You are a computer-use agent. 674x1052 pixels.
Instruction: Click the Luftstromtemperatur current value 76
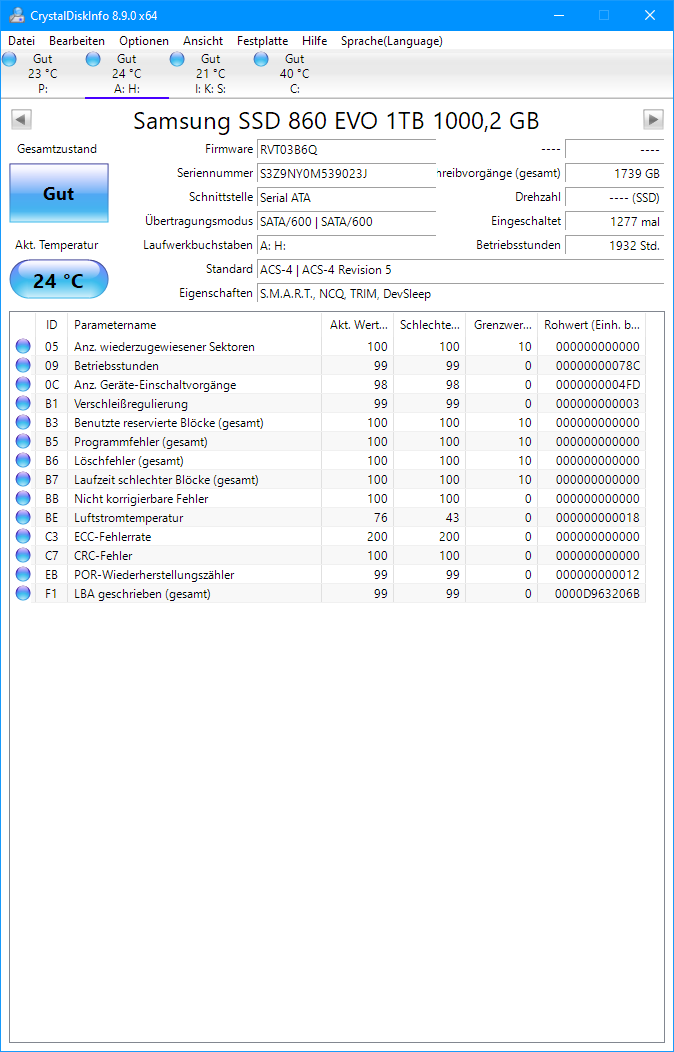pos(380,517)
